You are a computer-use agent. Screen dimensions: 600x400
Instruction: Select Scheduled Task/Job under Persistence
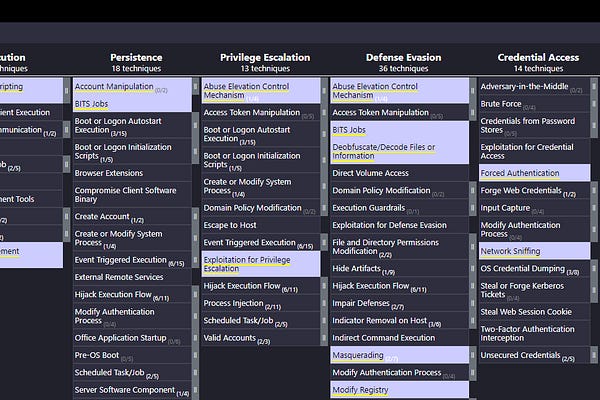[x=132, y=372]
